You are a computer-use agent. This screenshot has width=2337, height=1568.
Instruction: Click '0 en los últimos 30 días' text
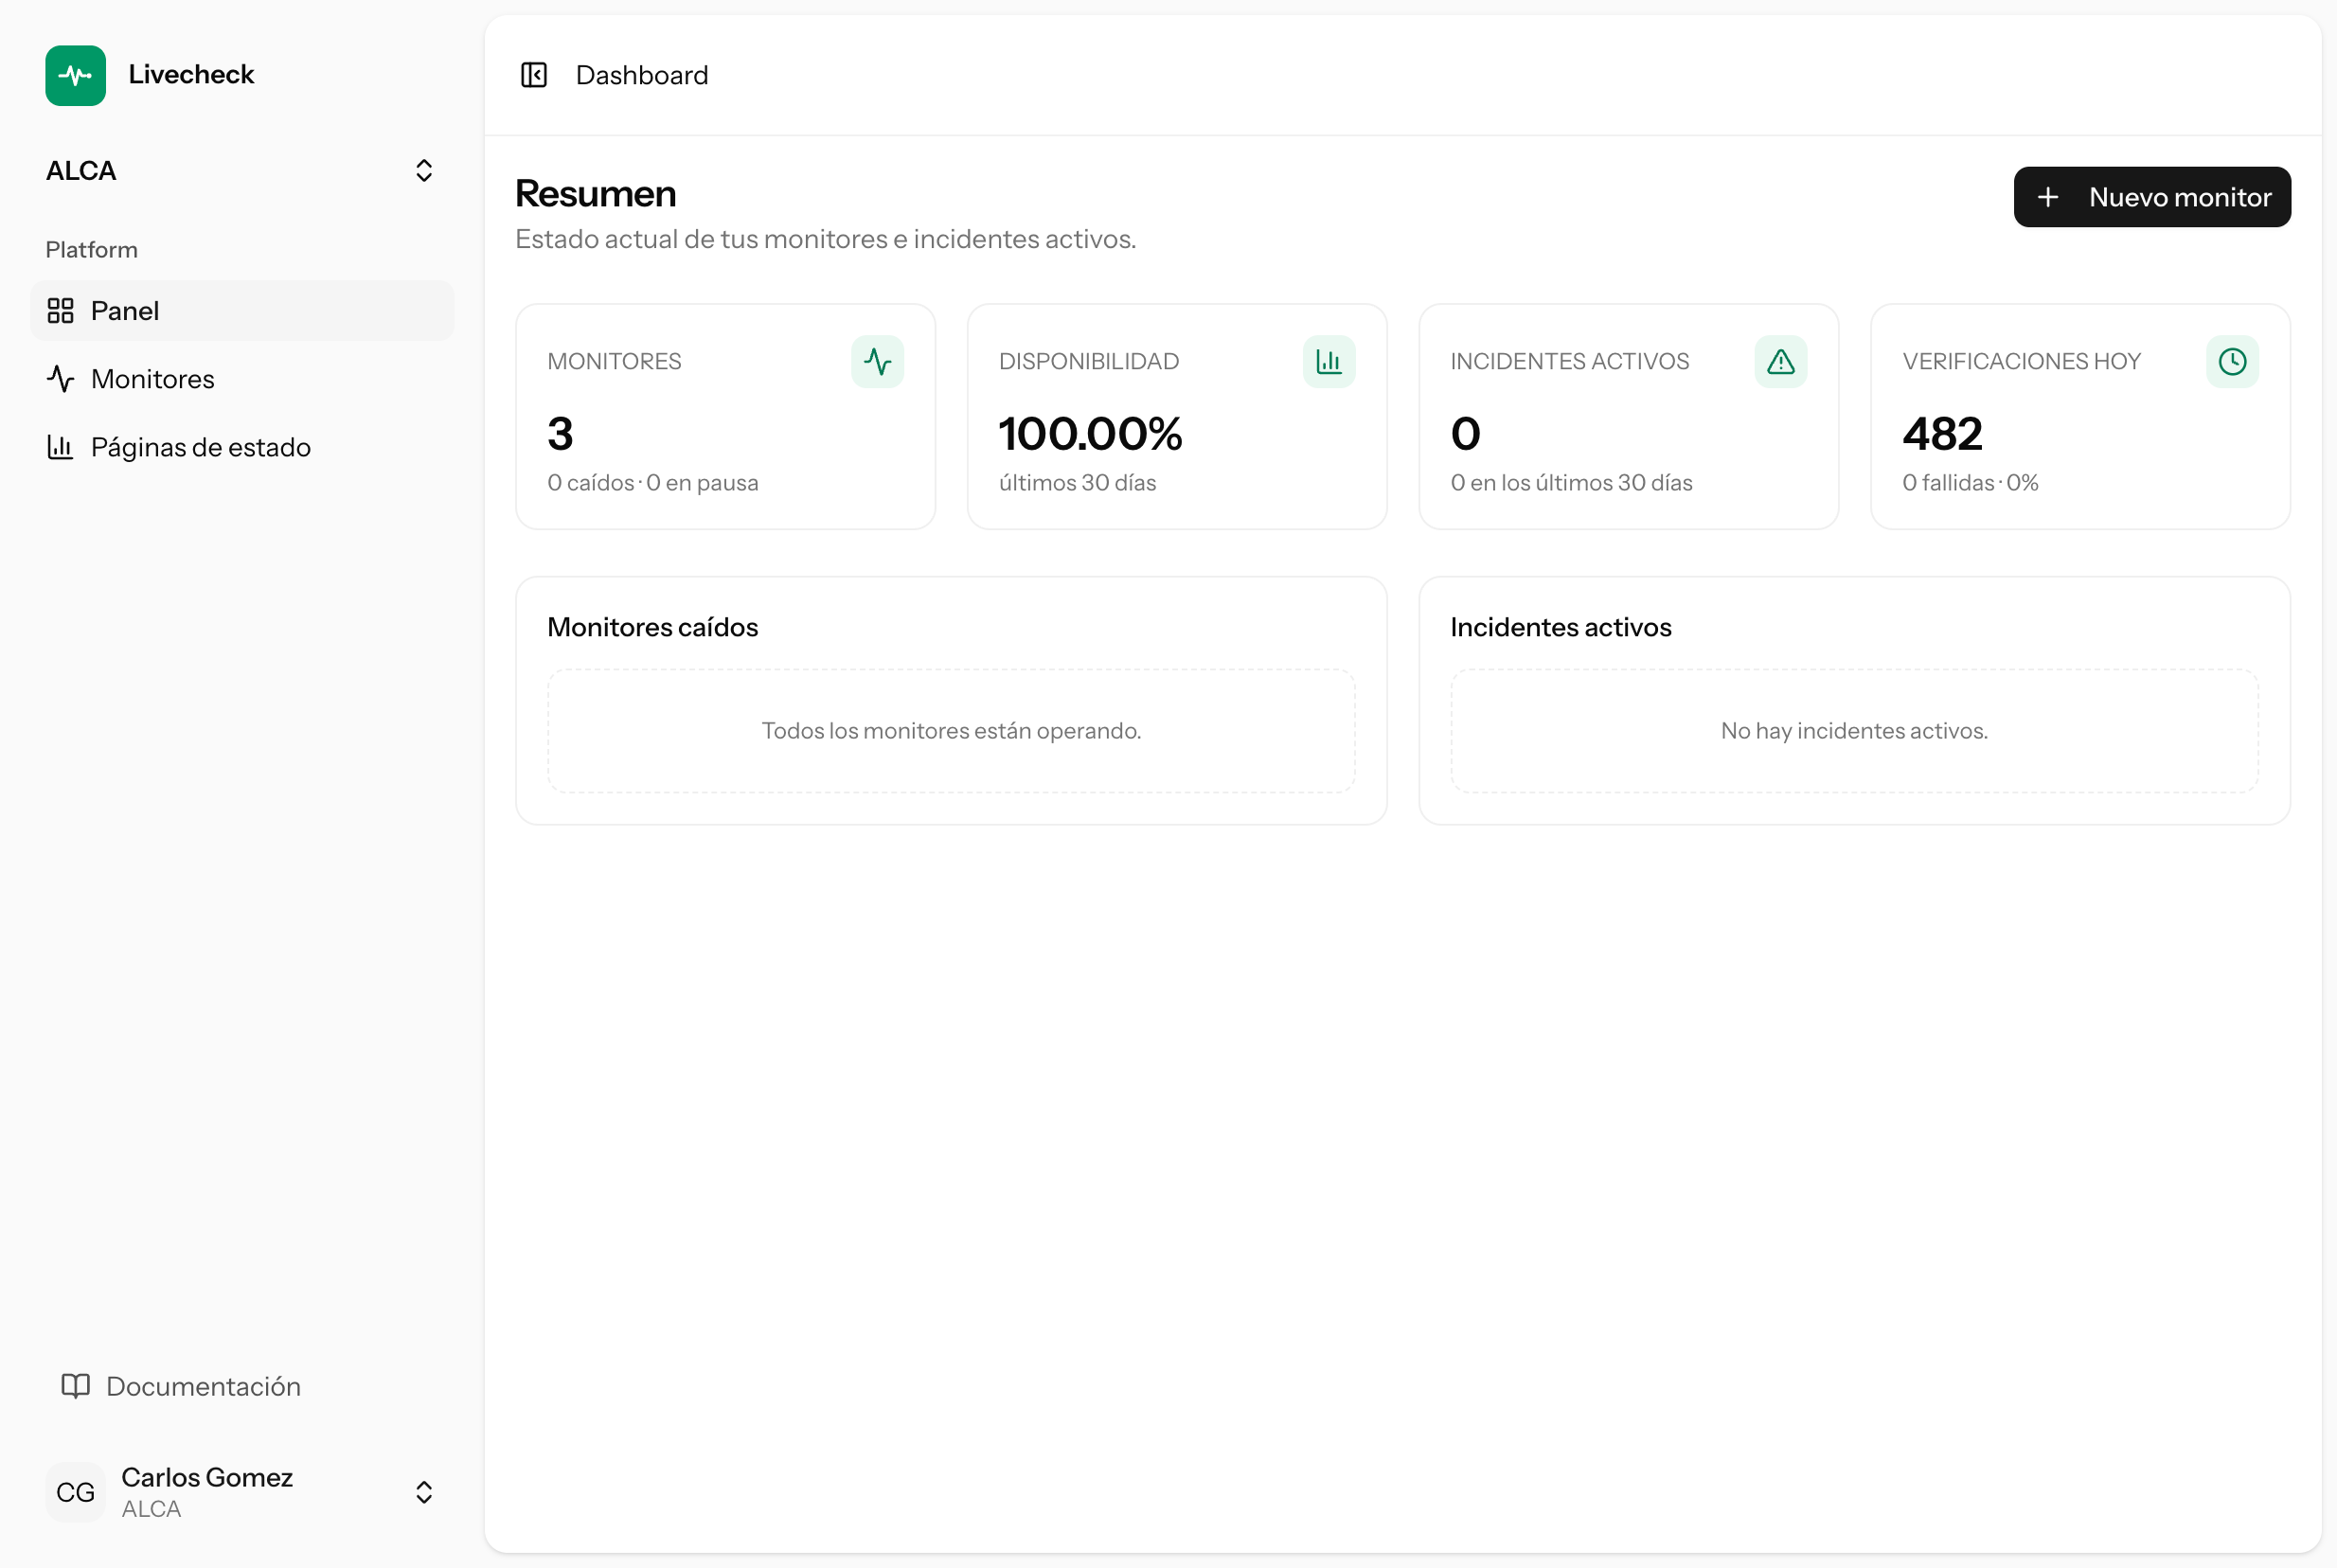pos(1571,483)
